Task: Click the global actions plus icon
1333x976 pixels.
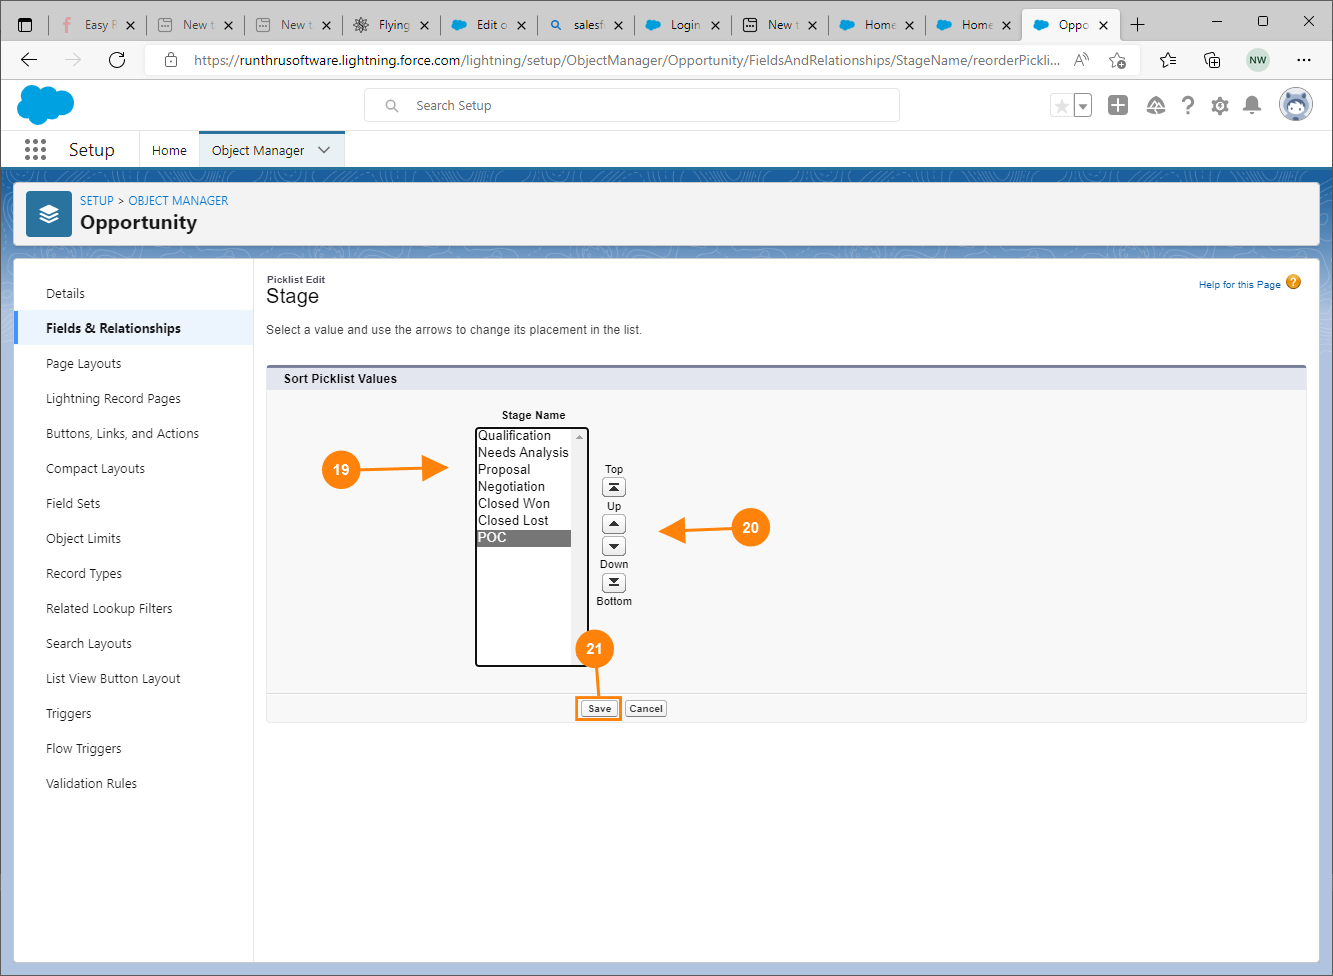Action: (x=1118, y=106)
